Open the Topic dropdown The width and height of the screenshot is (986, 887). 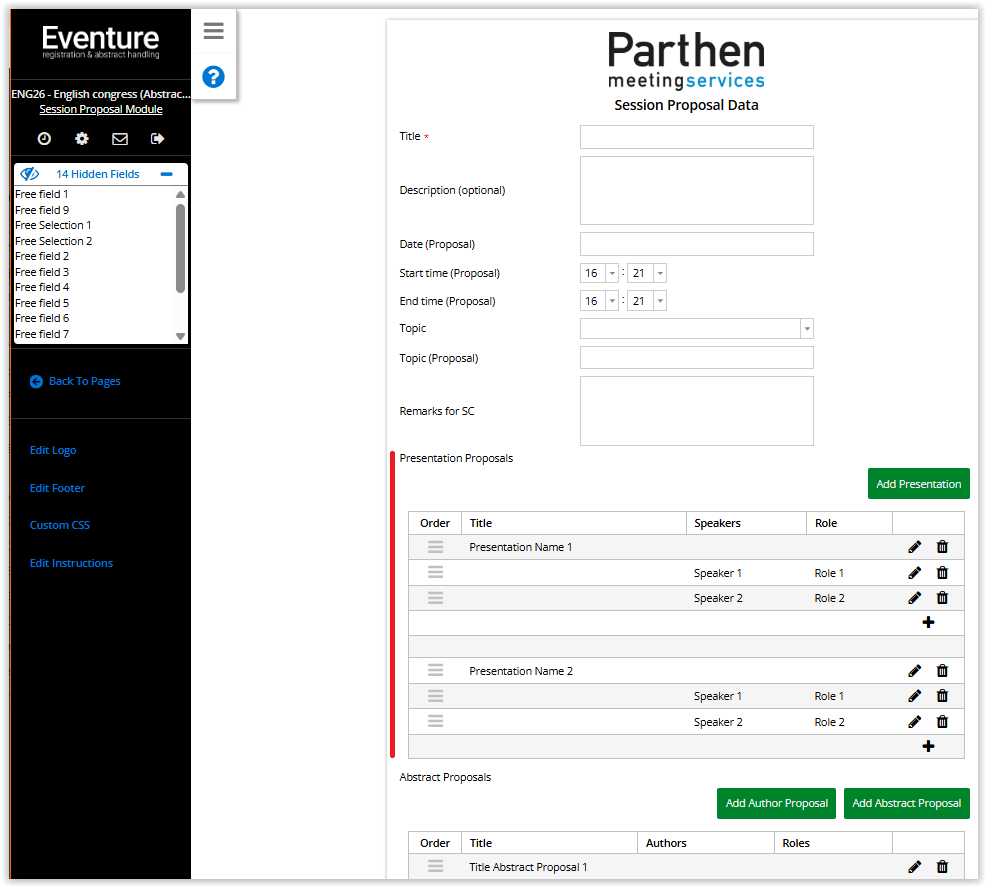pyautogui.click(x=806, y=329)
